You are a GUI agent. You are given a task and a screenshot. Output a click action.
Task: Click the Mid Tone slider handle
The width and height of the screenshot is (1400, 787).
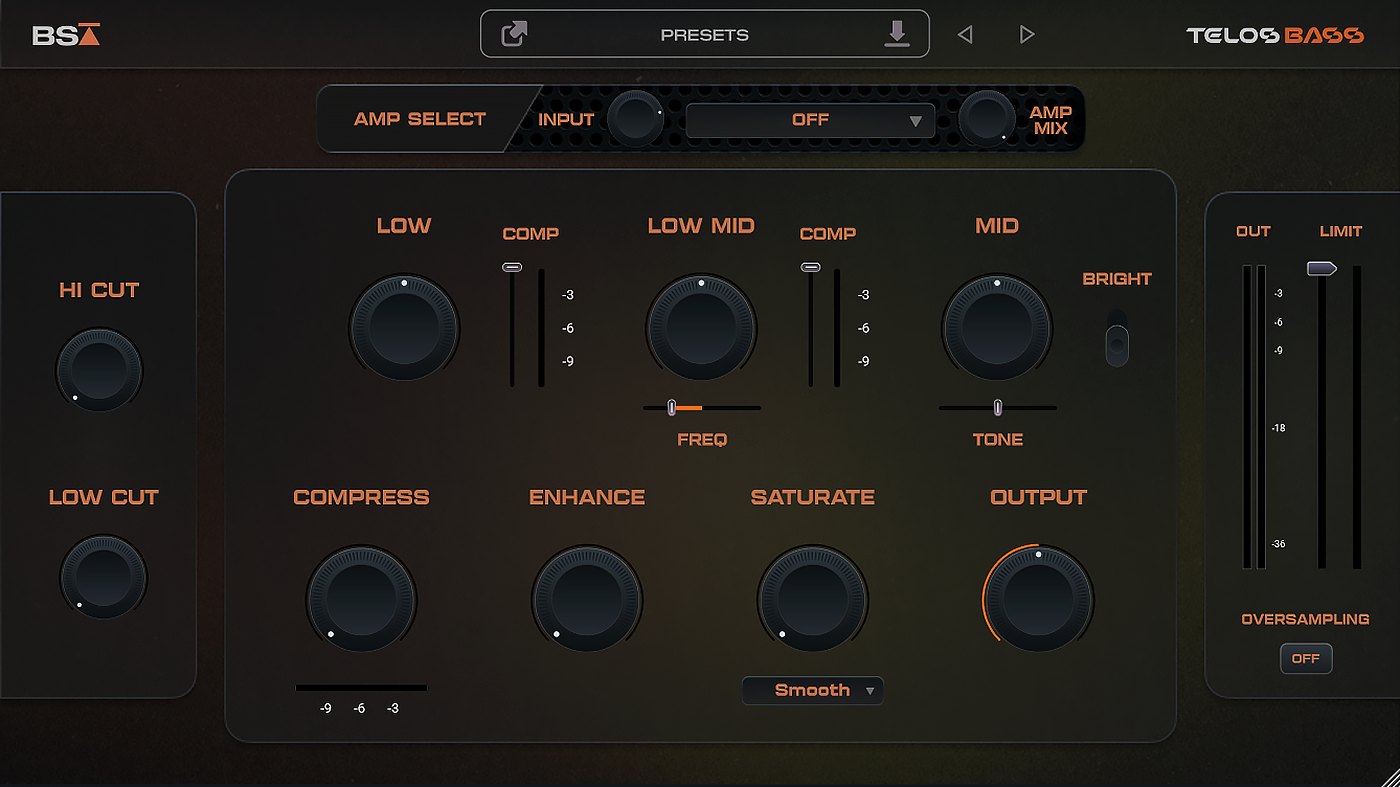click(997, 407)
